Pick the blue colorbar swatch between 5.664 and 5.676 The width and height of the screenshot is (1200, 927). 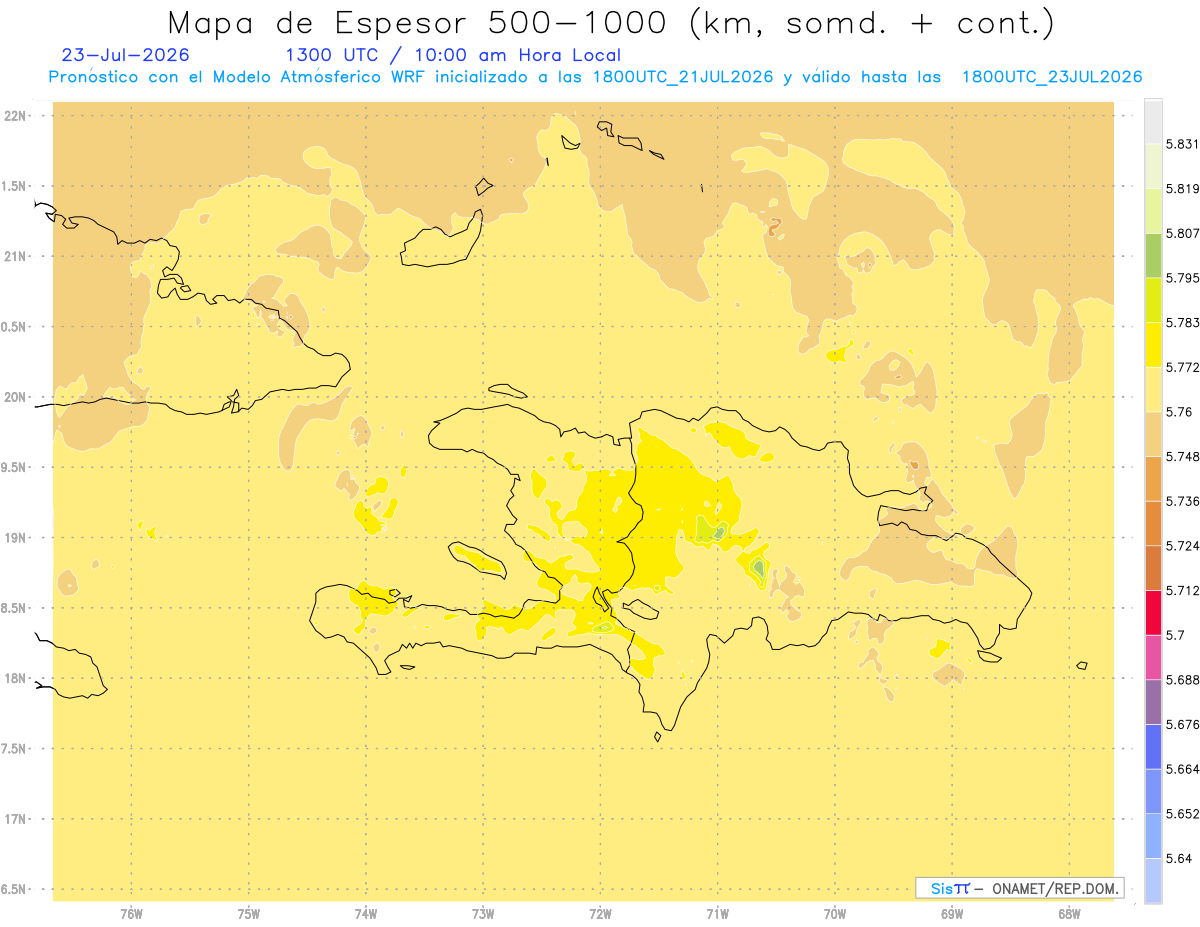1153,746
